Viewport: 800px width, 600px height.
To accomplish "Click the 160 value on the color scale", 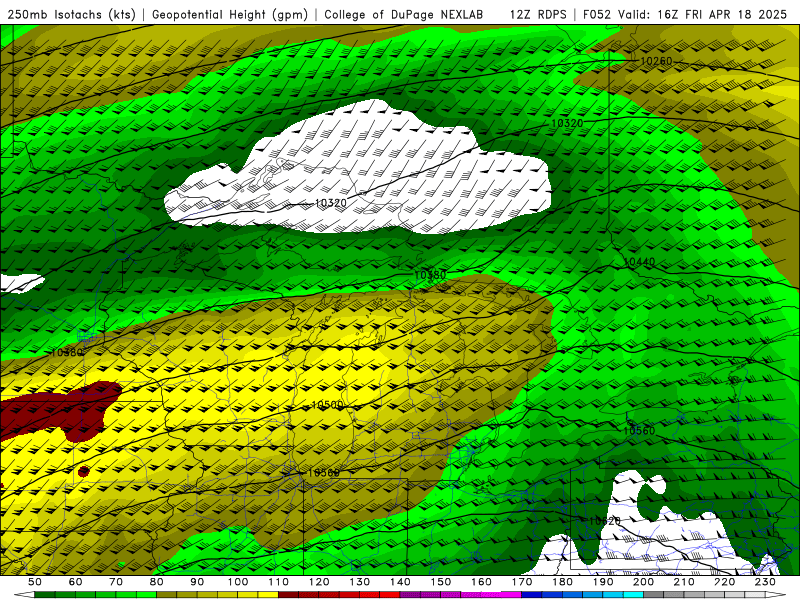I will coord(481,582).
